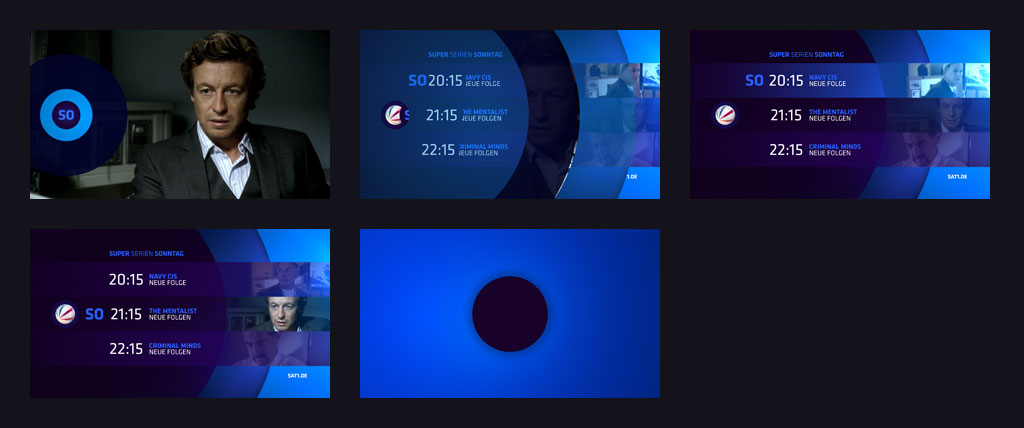The height and width of the screenshot is (428, 1024).
Task: Click the 20:15 time in the purple SO 20:15 frame
Action: (786, 80)
